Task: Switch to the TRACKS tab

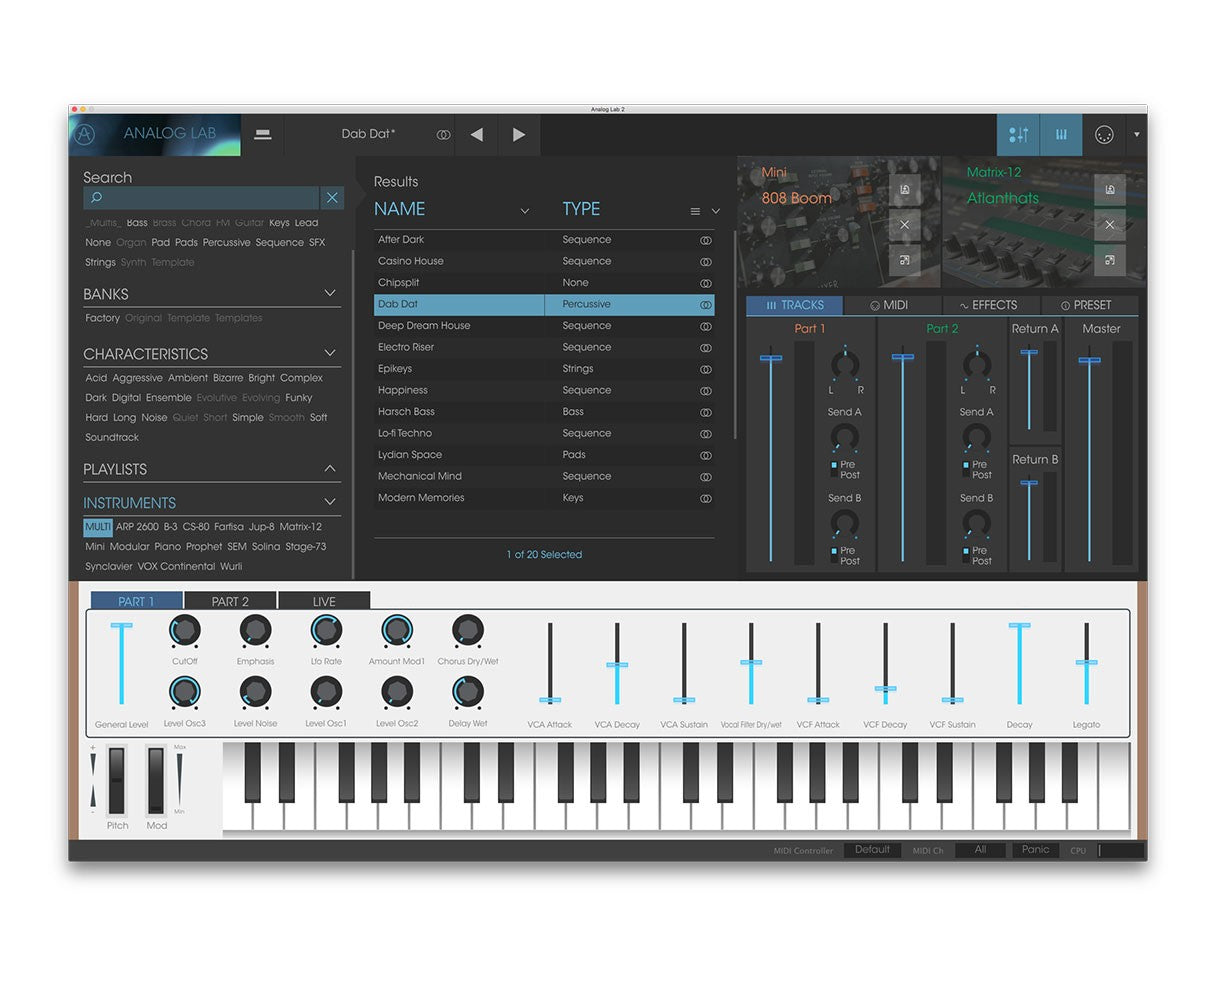Action: tap(795, 305)
